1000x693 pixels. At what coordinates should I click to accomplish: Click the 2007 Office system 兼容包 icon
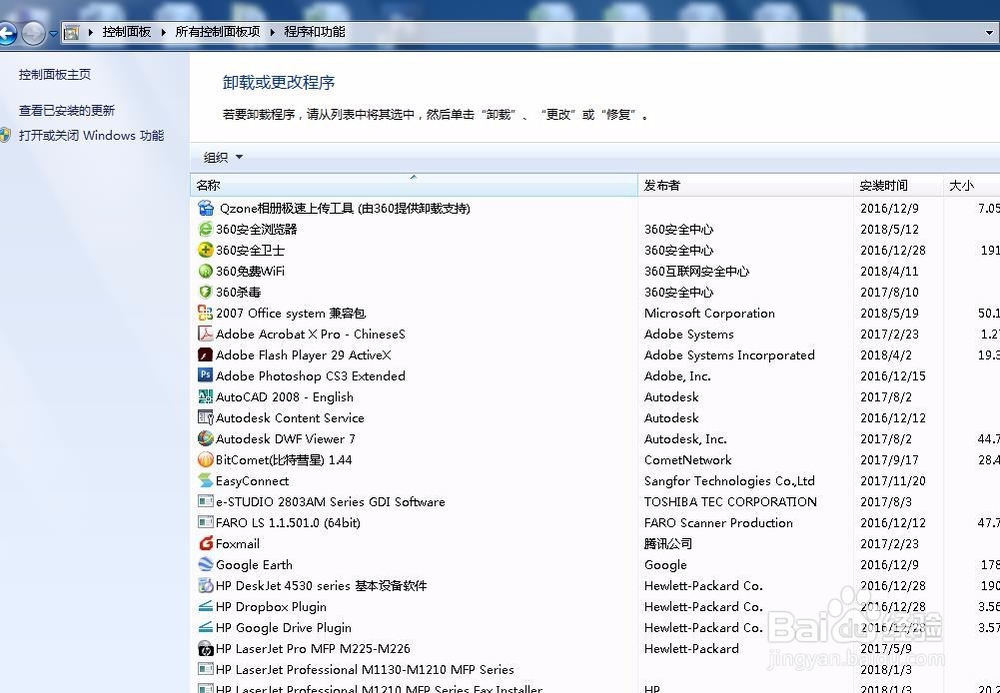point(205,313)
